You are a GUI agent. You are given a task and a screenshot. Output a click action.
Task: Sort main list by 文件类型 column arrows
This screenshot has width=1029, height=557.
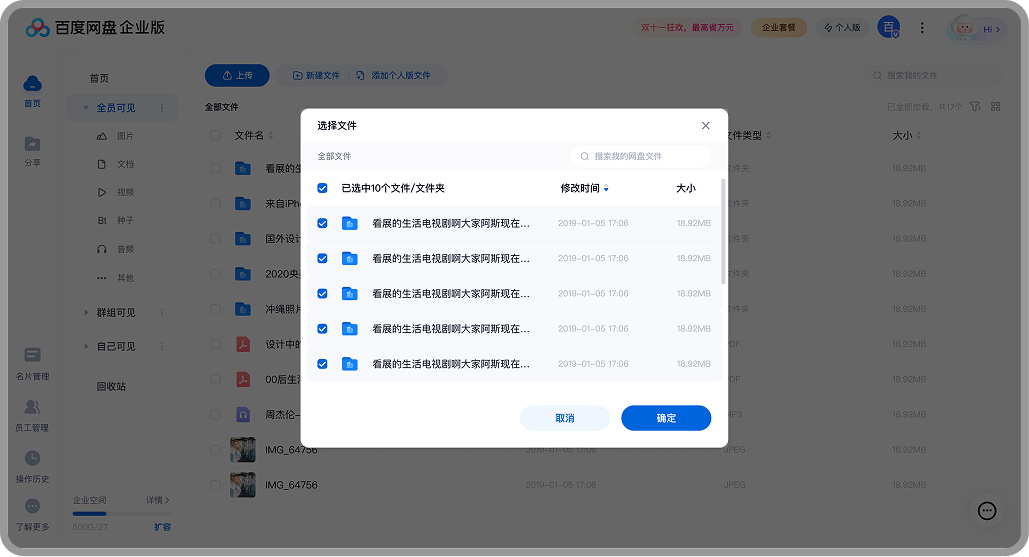click(x=768, y=135)
